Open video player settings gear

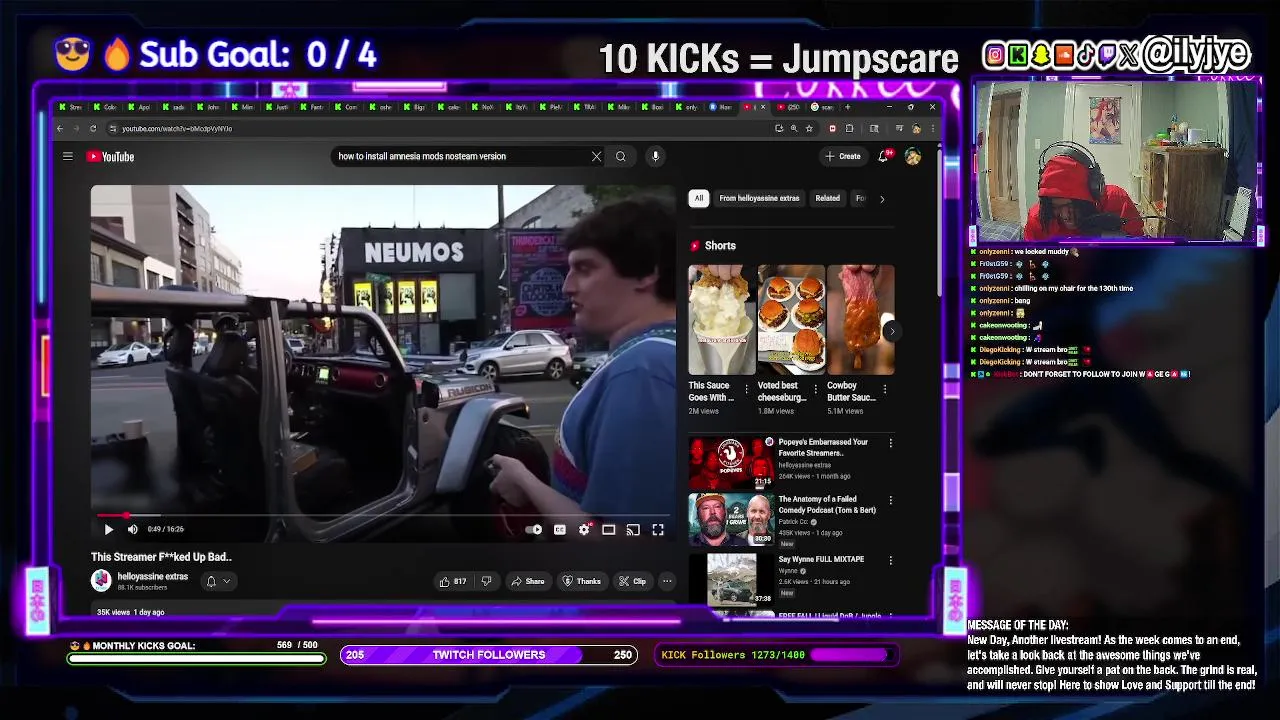pyautogui.click(x=584, y=529)
